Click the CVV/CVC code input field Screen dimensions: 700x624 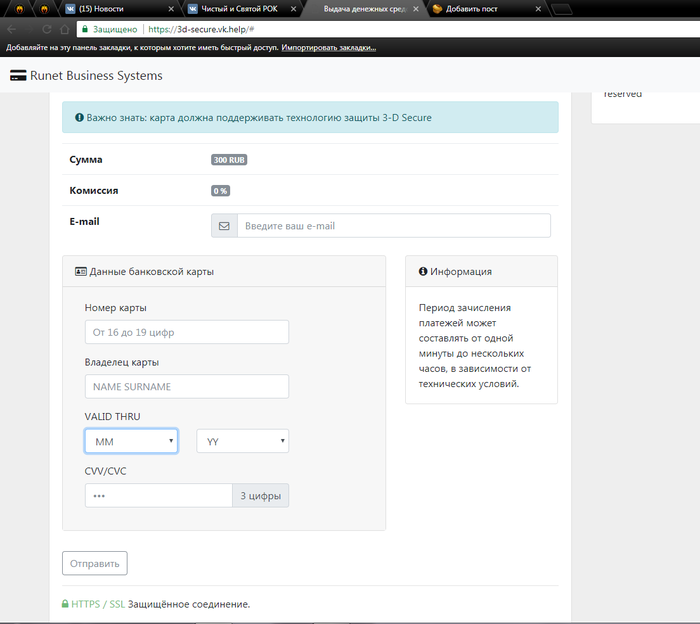coord(159,495)
